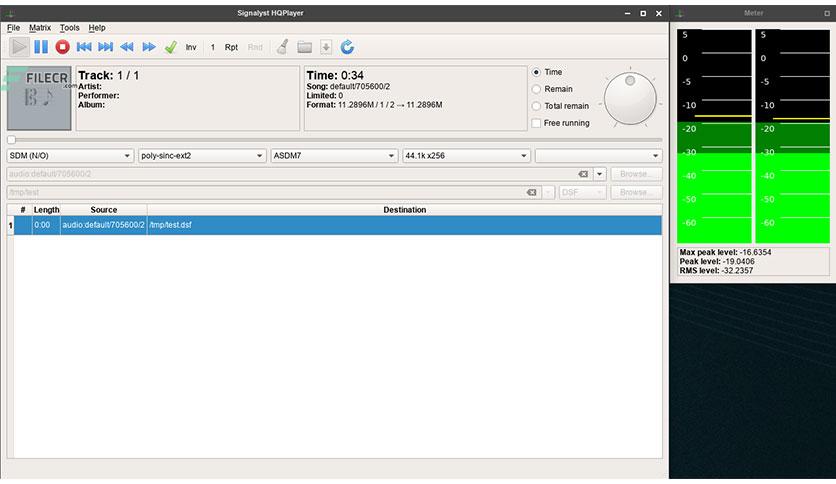836x484 pixels.
Task: Click the broom clear playlist icon
Action: [283, 47]
